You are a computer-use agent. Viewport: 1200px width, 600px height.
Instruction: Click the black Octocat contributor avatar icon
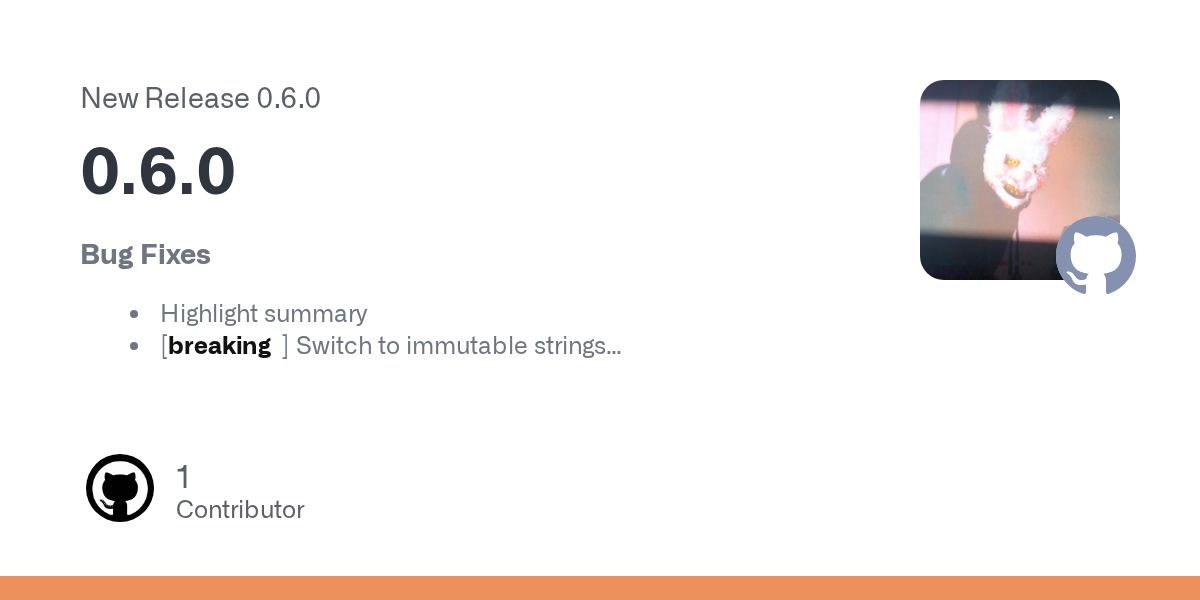tap(120, 488)
